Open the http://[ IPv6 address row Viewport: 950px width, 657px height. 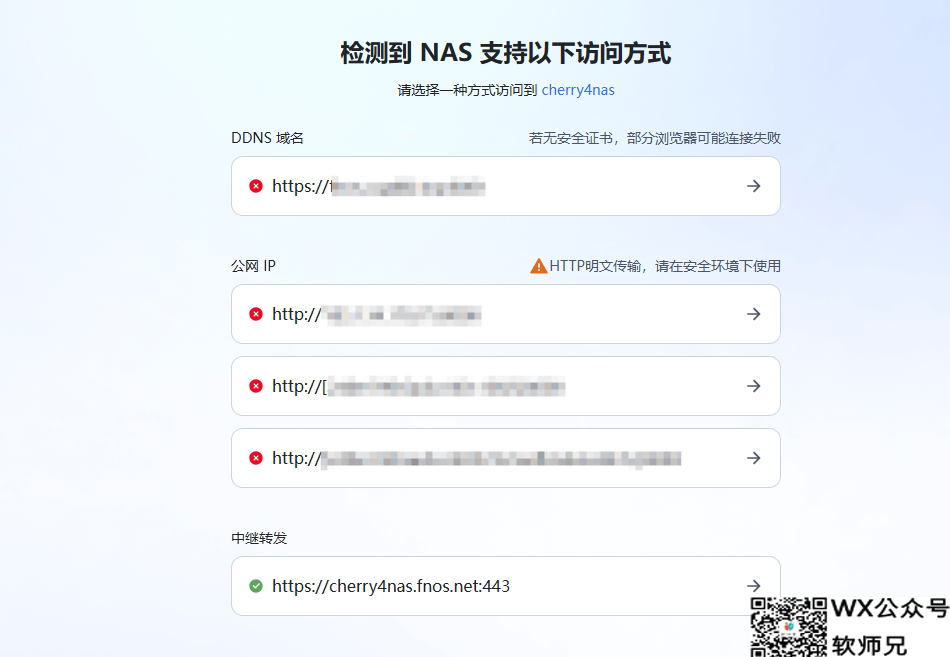(x=505, y=386)
